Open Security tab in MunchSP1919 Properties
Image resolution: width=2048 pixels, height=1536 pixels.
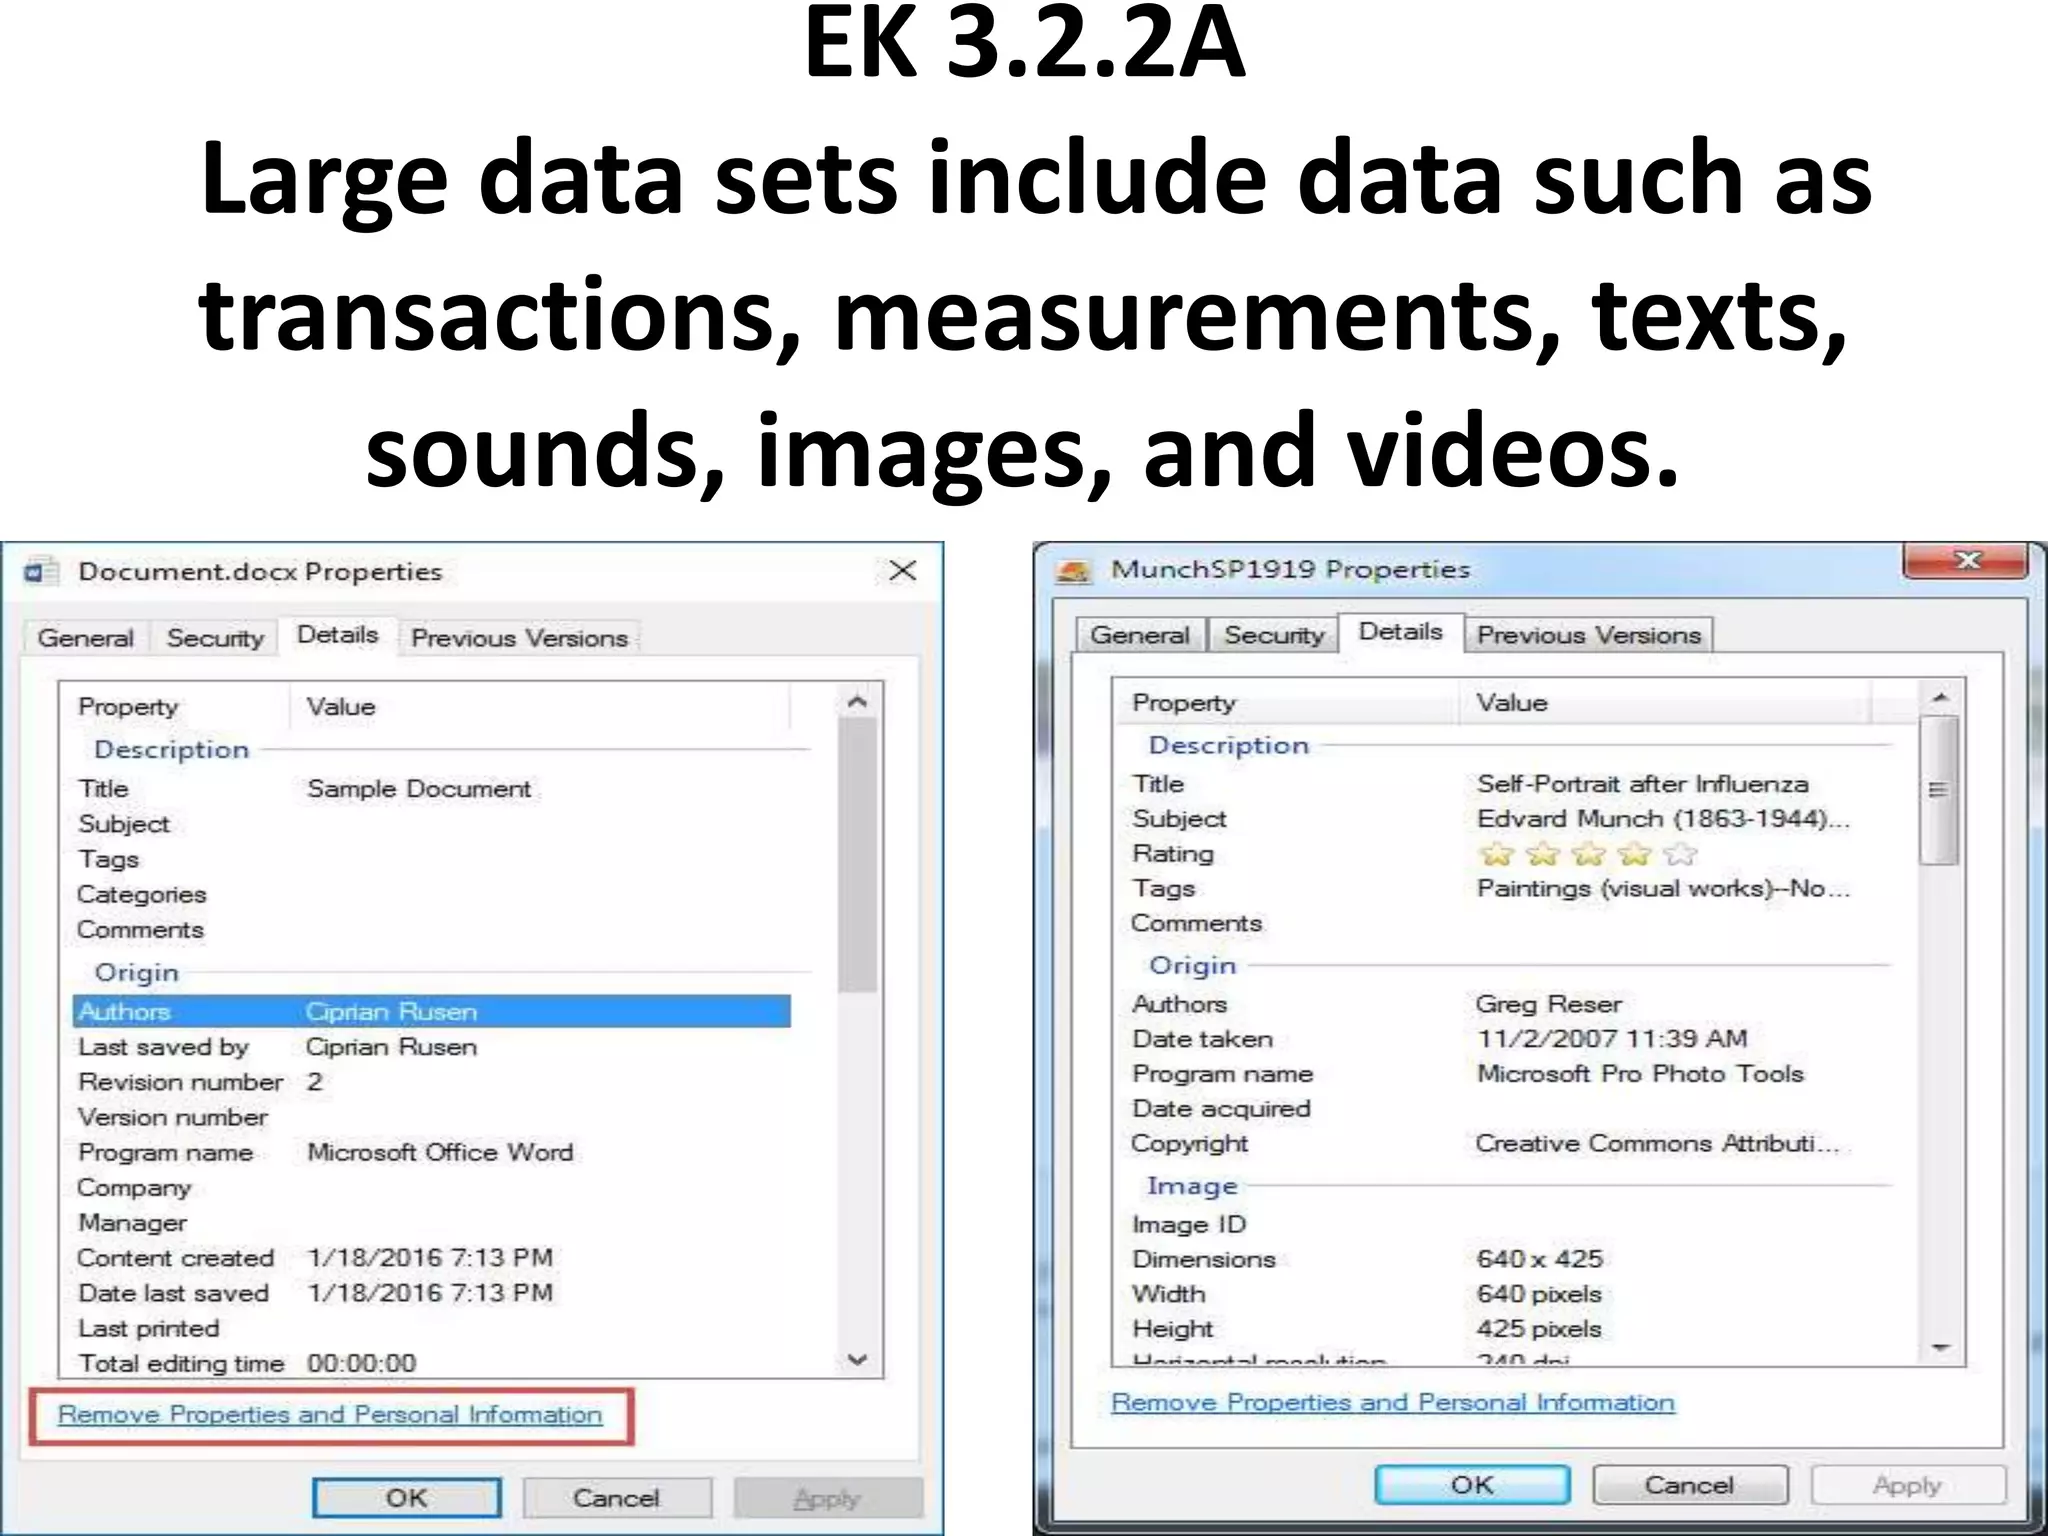pyautogui.click(x=1274, y=635)
